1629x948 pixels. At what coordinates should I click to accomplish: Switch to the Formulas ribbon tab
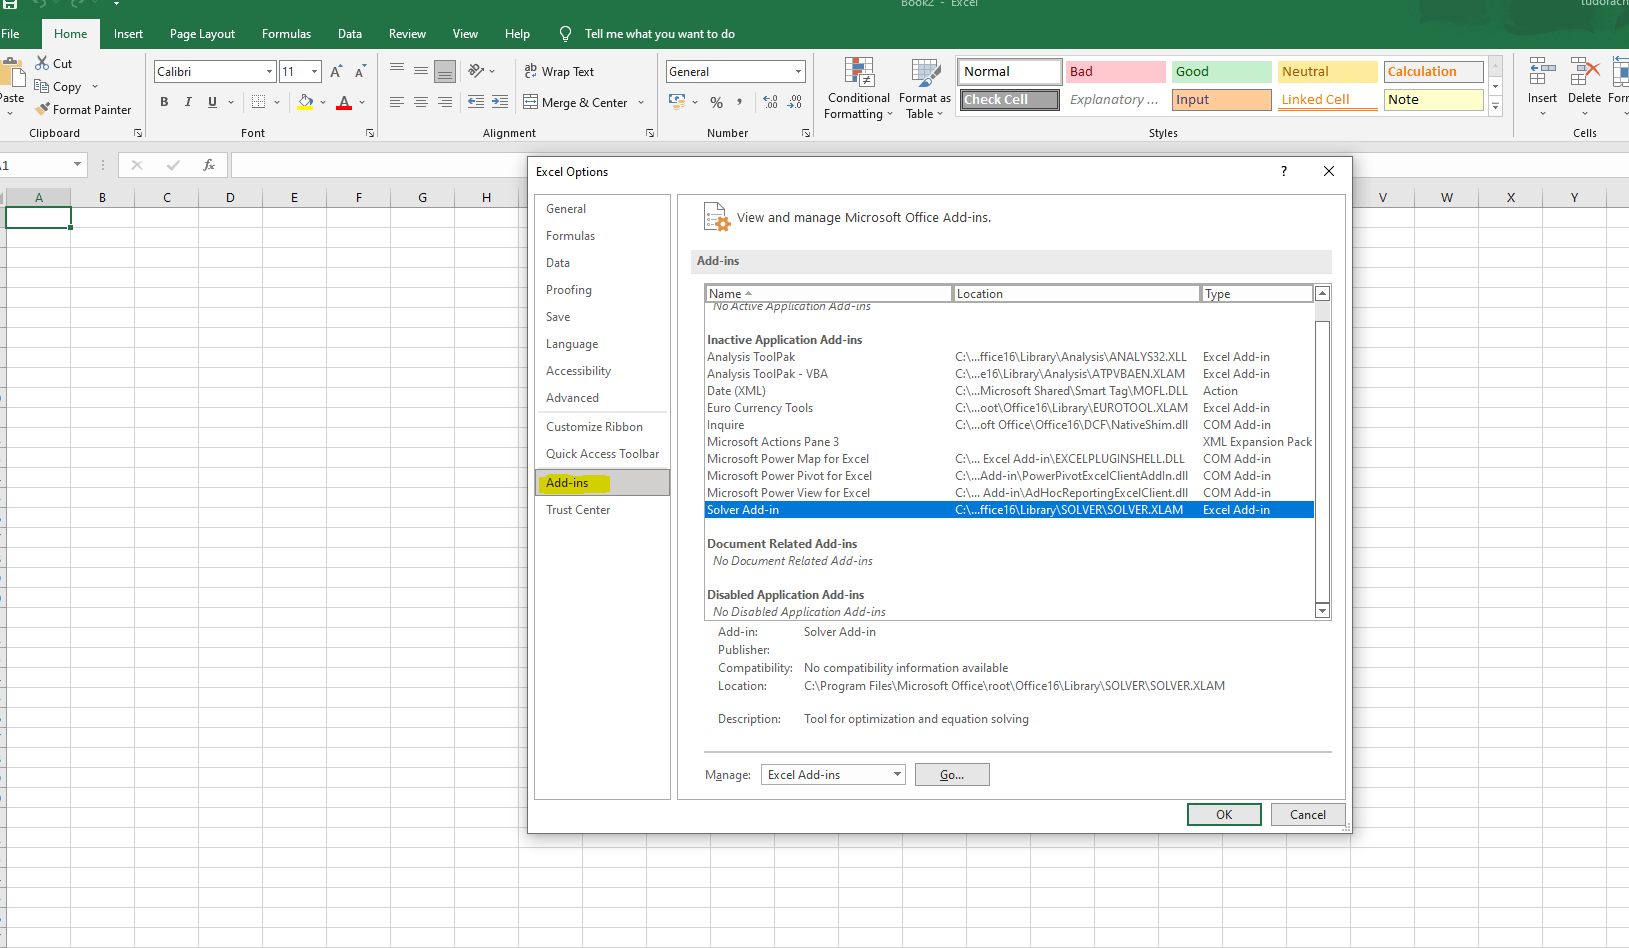[286, 33]
